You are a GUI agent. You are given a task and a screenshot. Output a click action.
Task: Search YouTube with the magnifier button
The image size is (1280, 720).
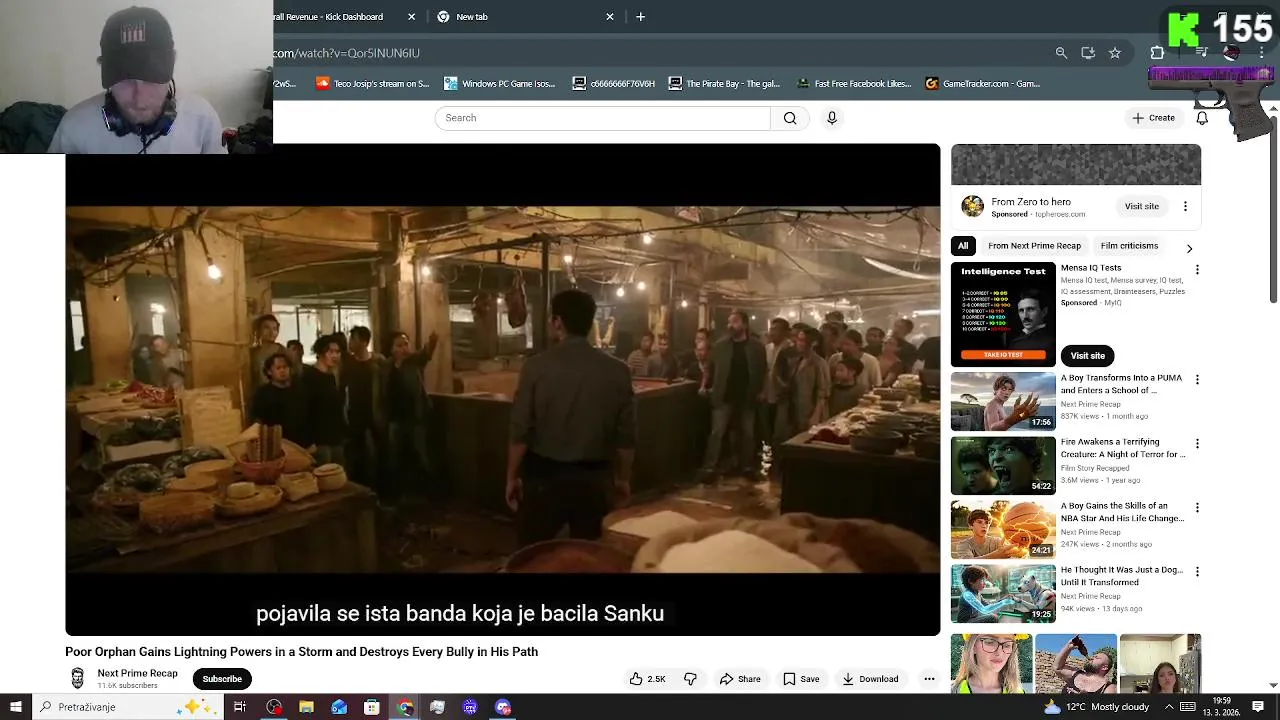click(x=790, y=118)
